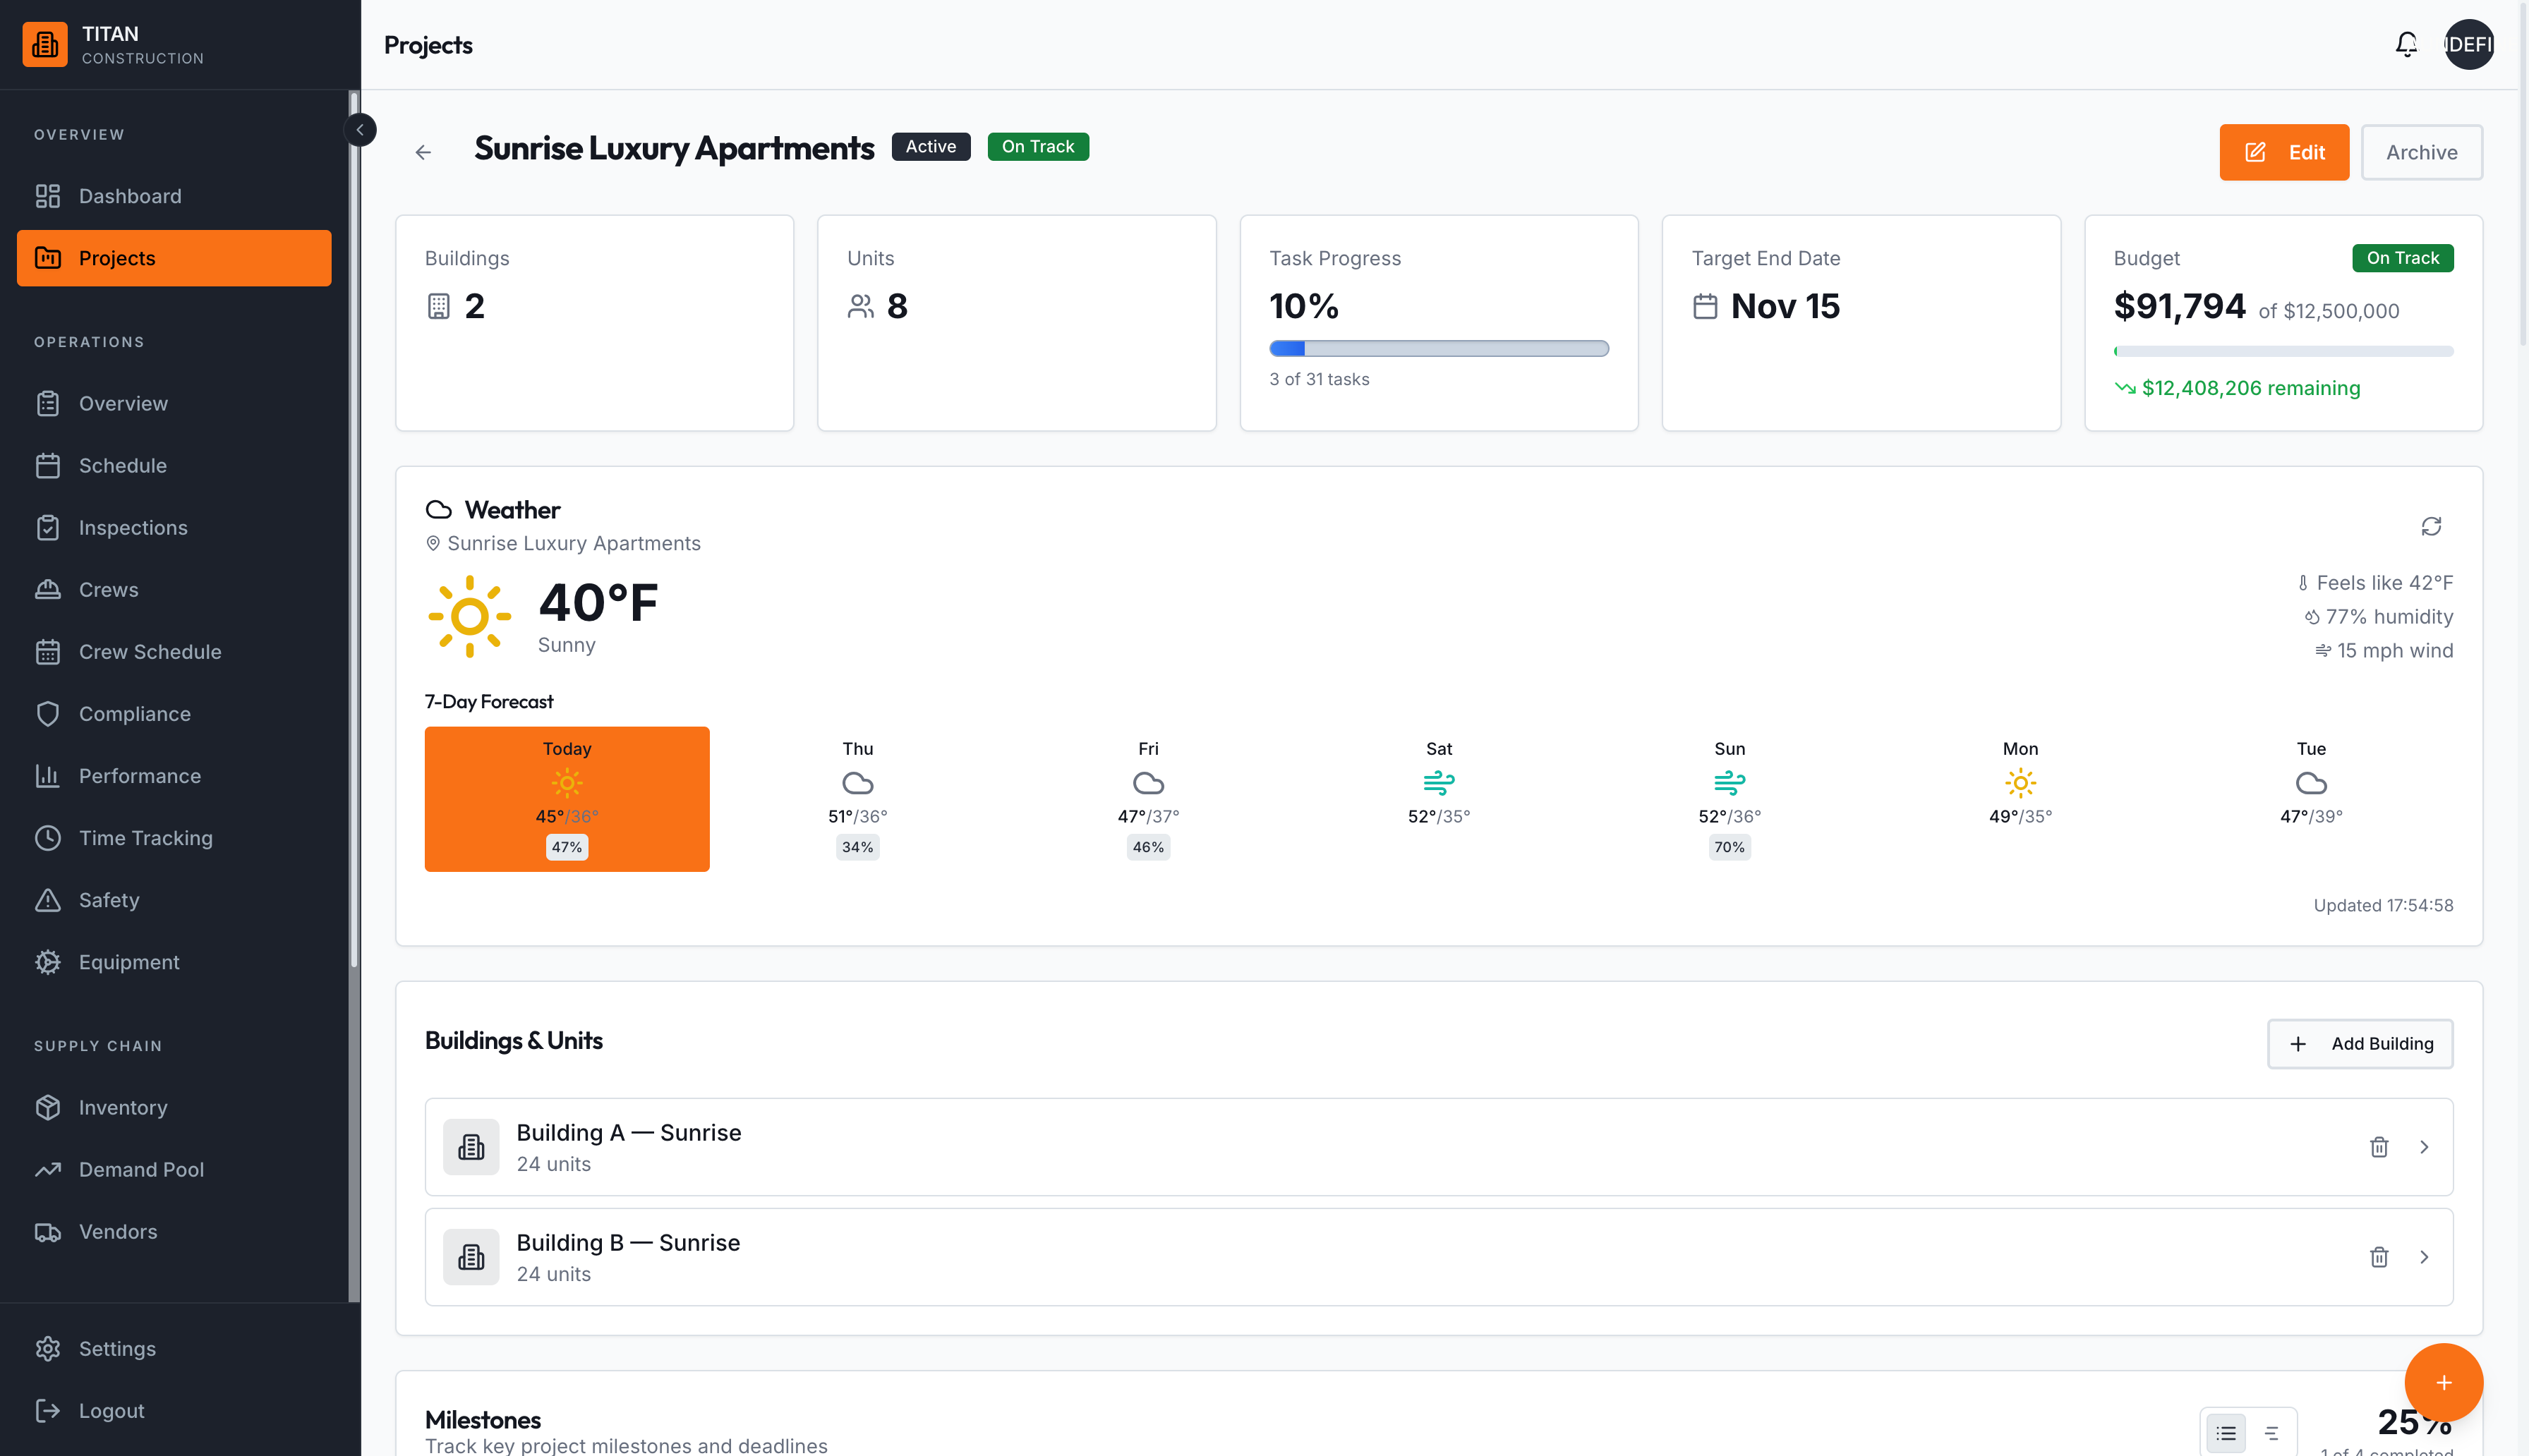Viewport: 2529px width, 1456px height.
Task: Click the Crew Schedule calendar icon
Action: click(48, 652)
